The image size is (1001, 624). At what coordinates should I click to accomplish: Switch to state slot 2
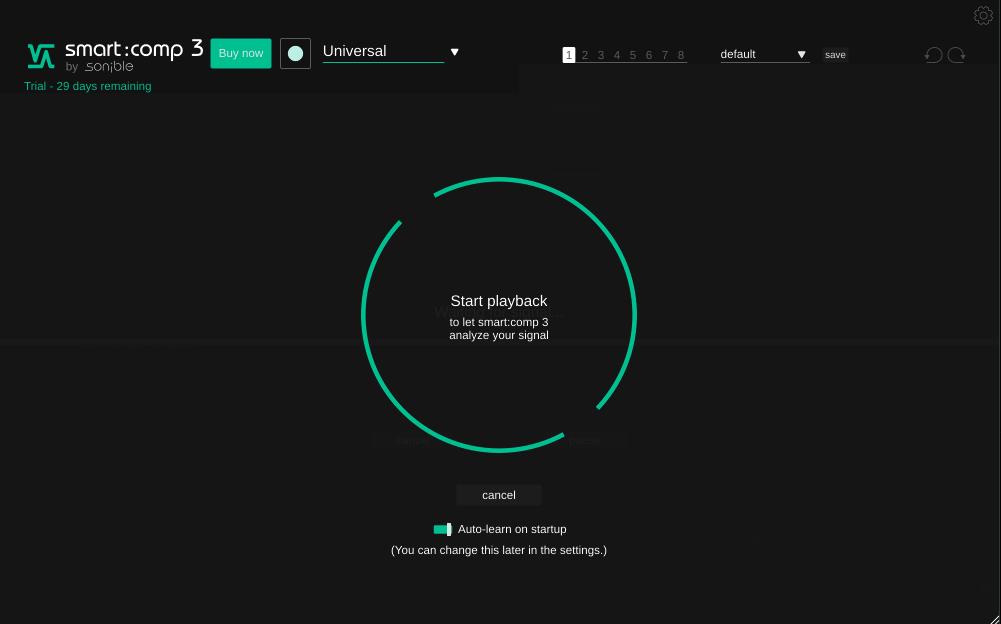(x=585, y=55)
